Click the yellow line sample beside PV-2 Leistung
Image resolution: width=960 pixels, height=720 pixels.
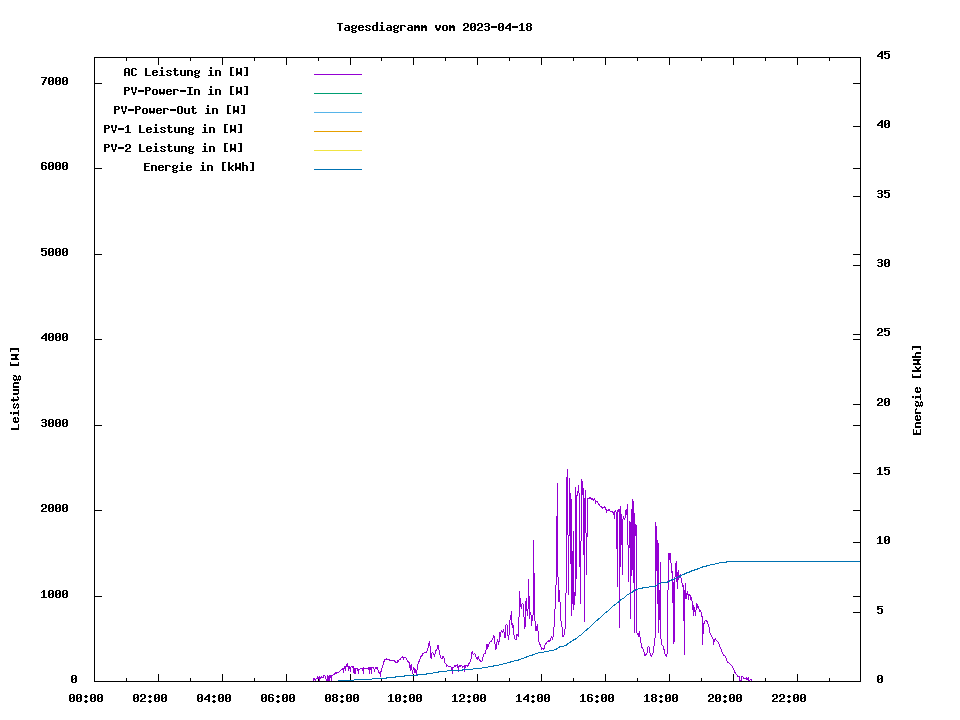337,150
